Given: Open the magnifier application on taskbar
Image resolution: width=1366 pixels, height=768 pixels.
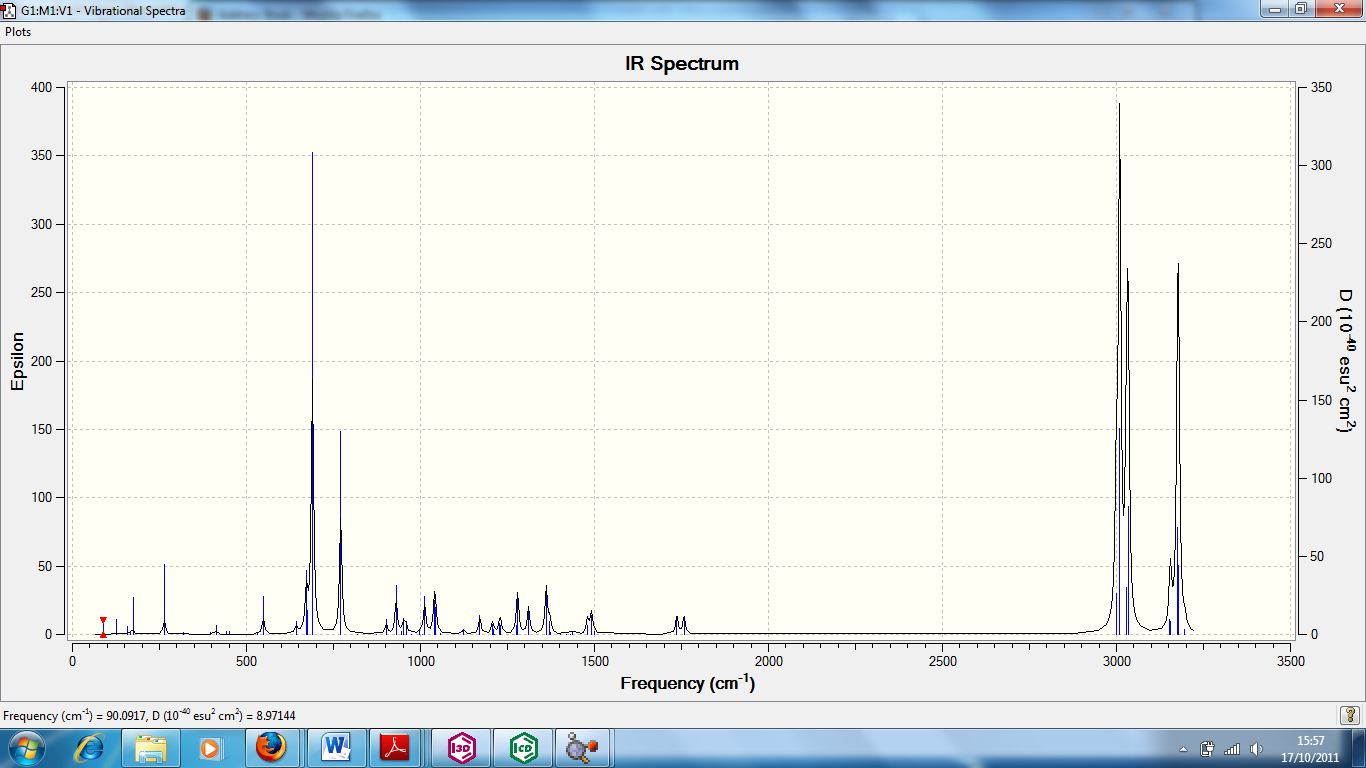Looking at the screenshot, I should coord(583,748).
